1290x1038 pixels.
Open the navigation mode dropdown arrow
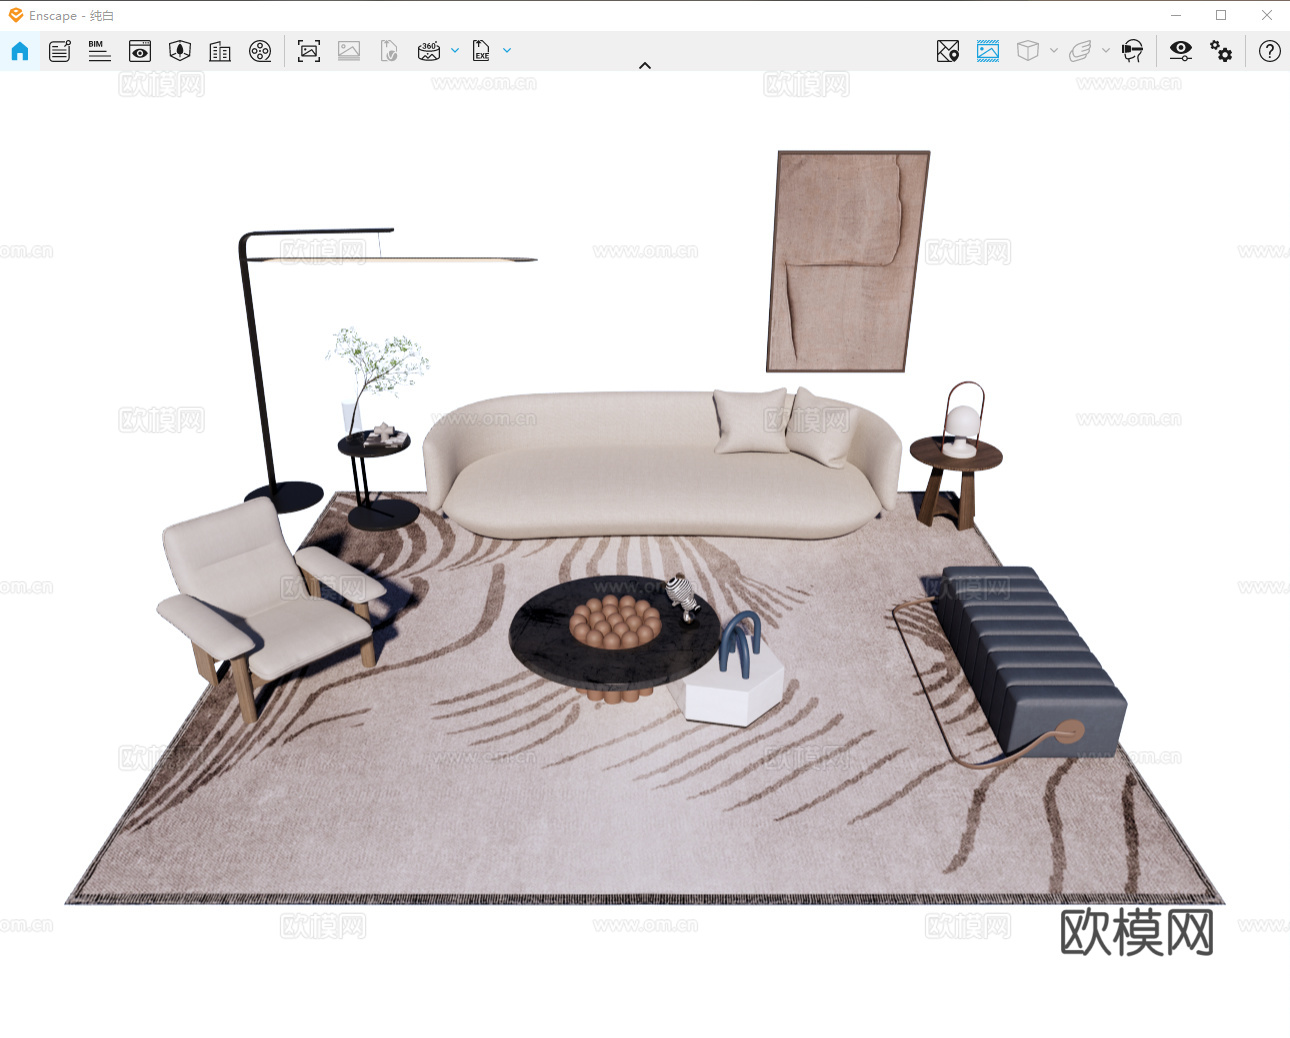pyautogui.click(x=1106, y=51)
